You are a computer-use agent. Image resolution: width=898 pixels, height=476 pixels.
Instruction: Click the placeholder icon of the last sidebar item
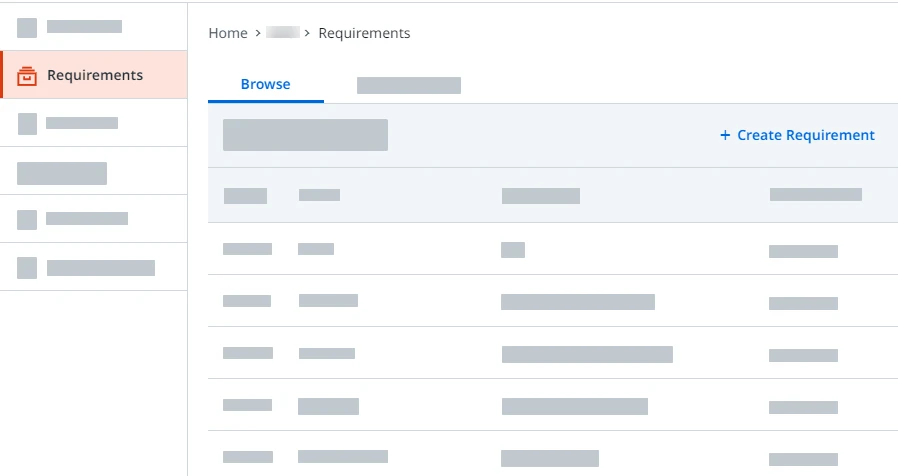[x=27, y=268]
